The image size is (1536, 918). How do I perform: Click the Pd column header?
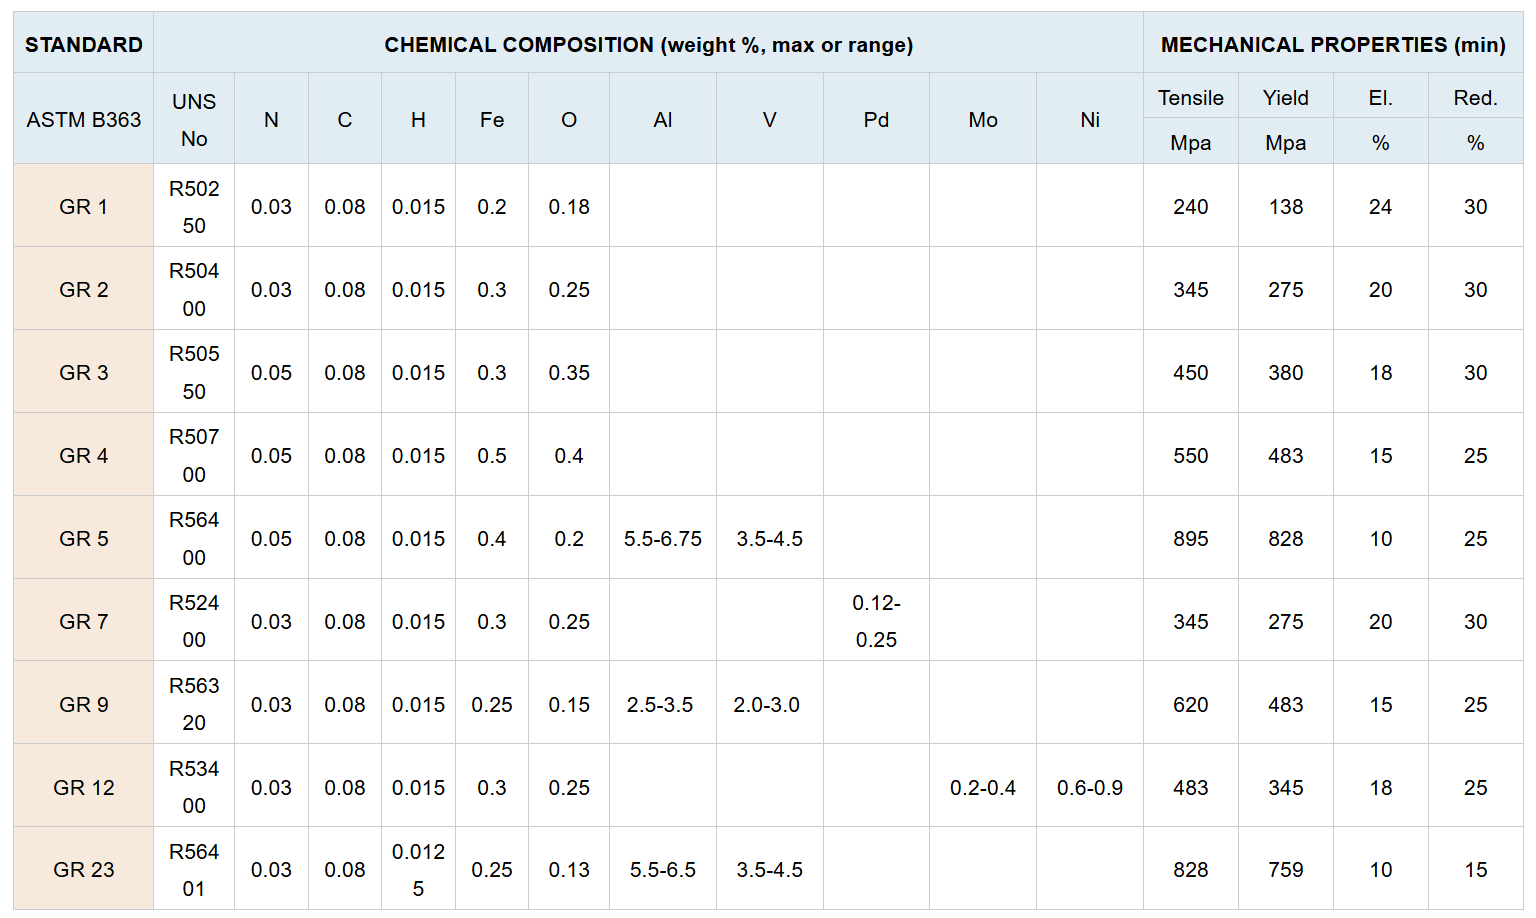point(876,119)
